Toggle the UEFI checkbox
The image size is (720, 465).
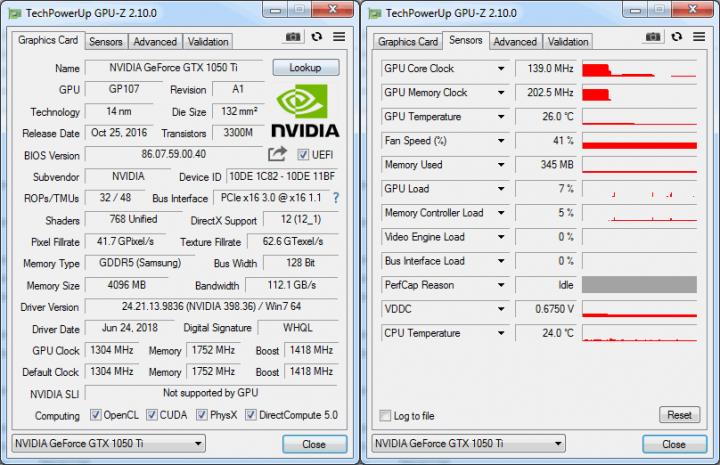click(303, 155)
